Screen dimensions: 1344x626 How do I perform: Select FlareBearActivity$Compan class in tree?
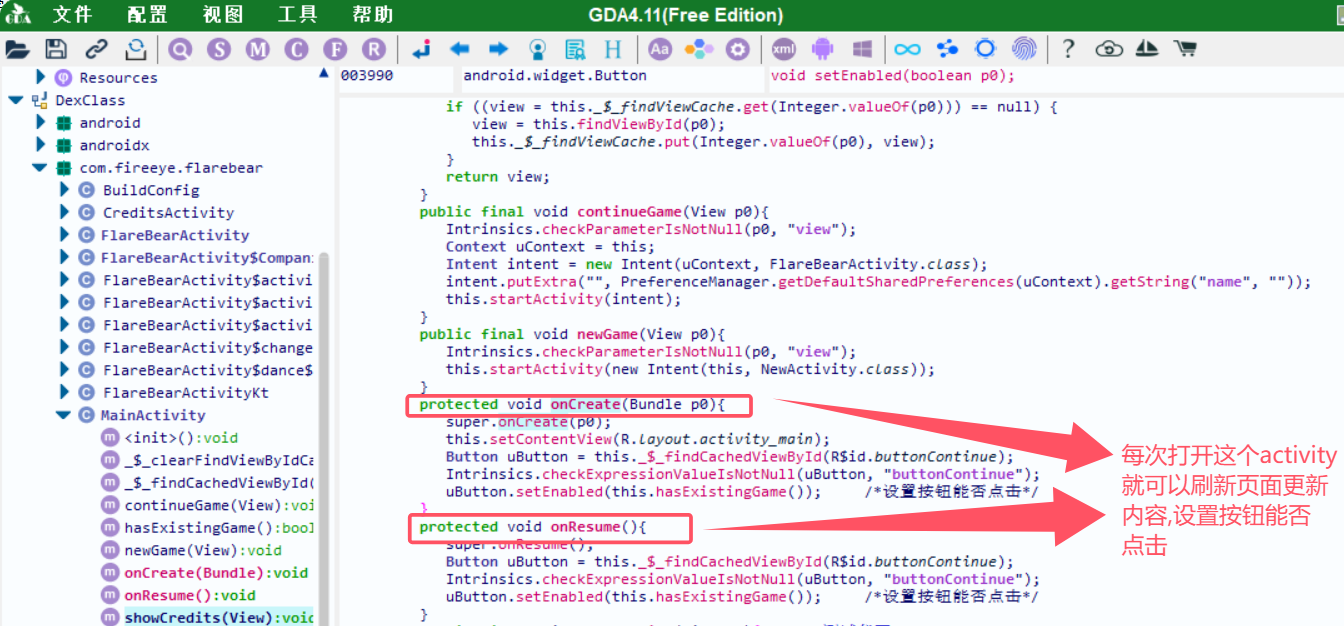(207, 257)
